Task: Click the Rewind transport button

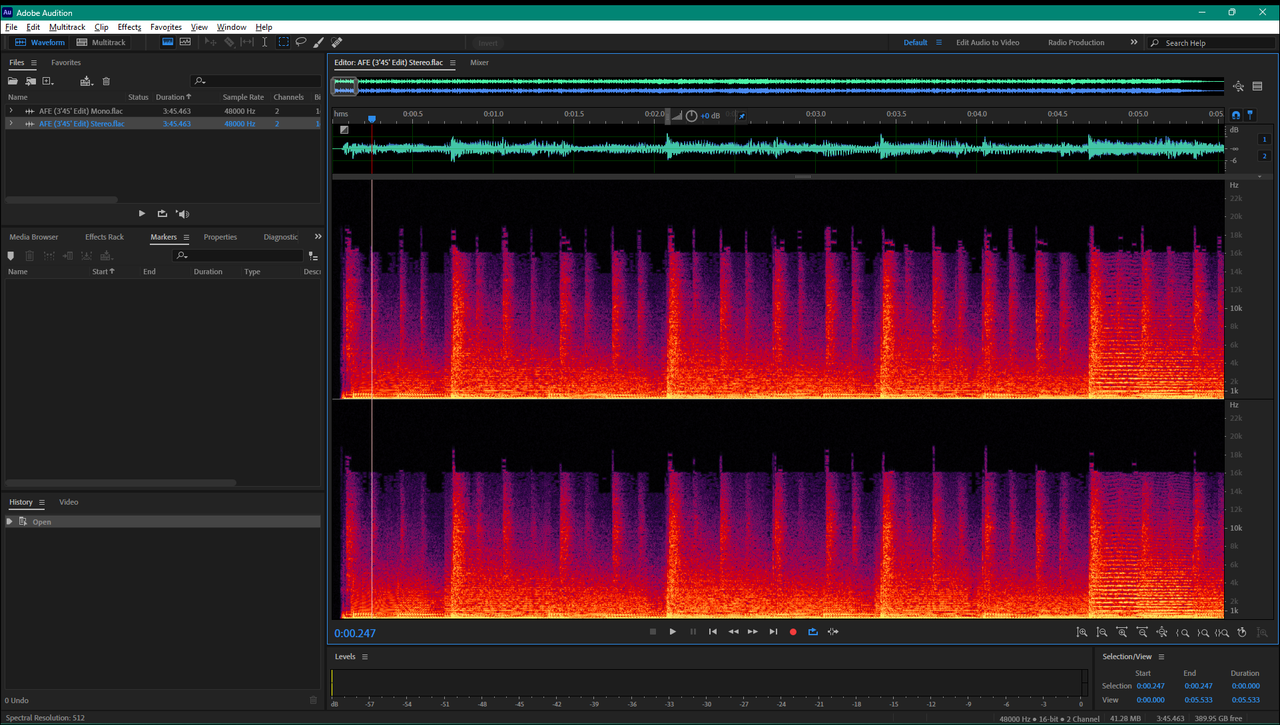Action: [733, 632]
